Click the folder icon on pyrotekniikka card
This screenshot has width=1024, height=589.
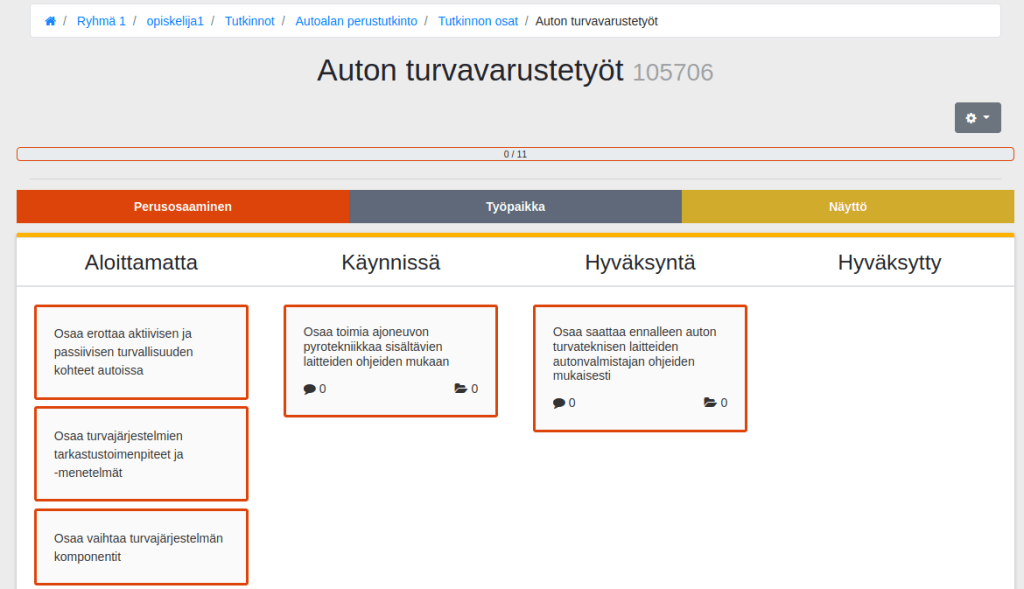coord(461,388)
